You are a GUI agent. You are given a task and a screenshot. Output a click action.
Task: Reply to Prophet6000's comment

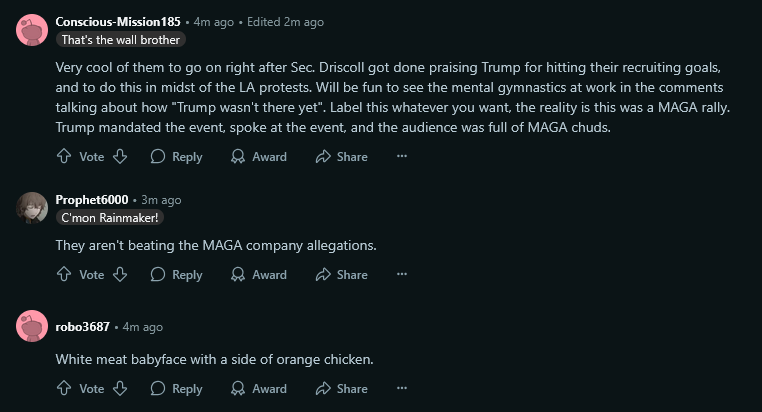point(176,275)
